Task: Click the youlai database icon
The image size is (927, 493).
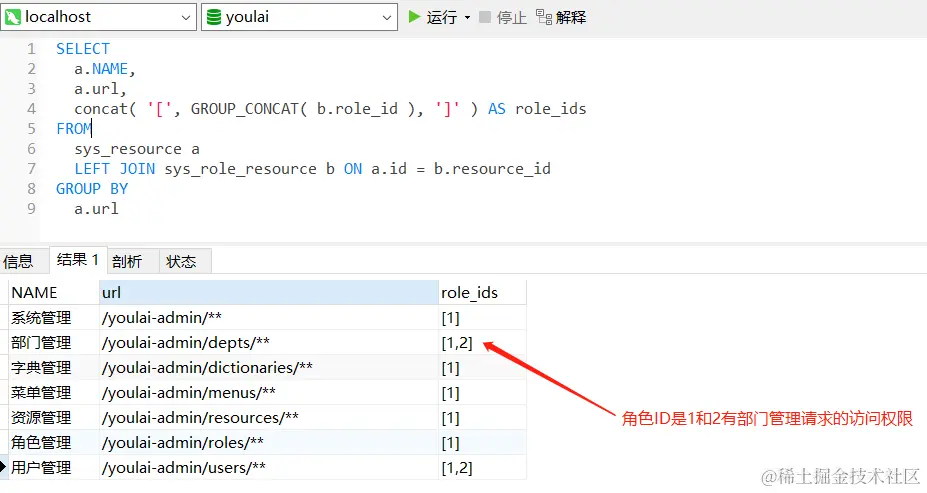Action: point(213,17)
